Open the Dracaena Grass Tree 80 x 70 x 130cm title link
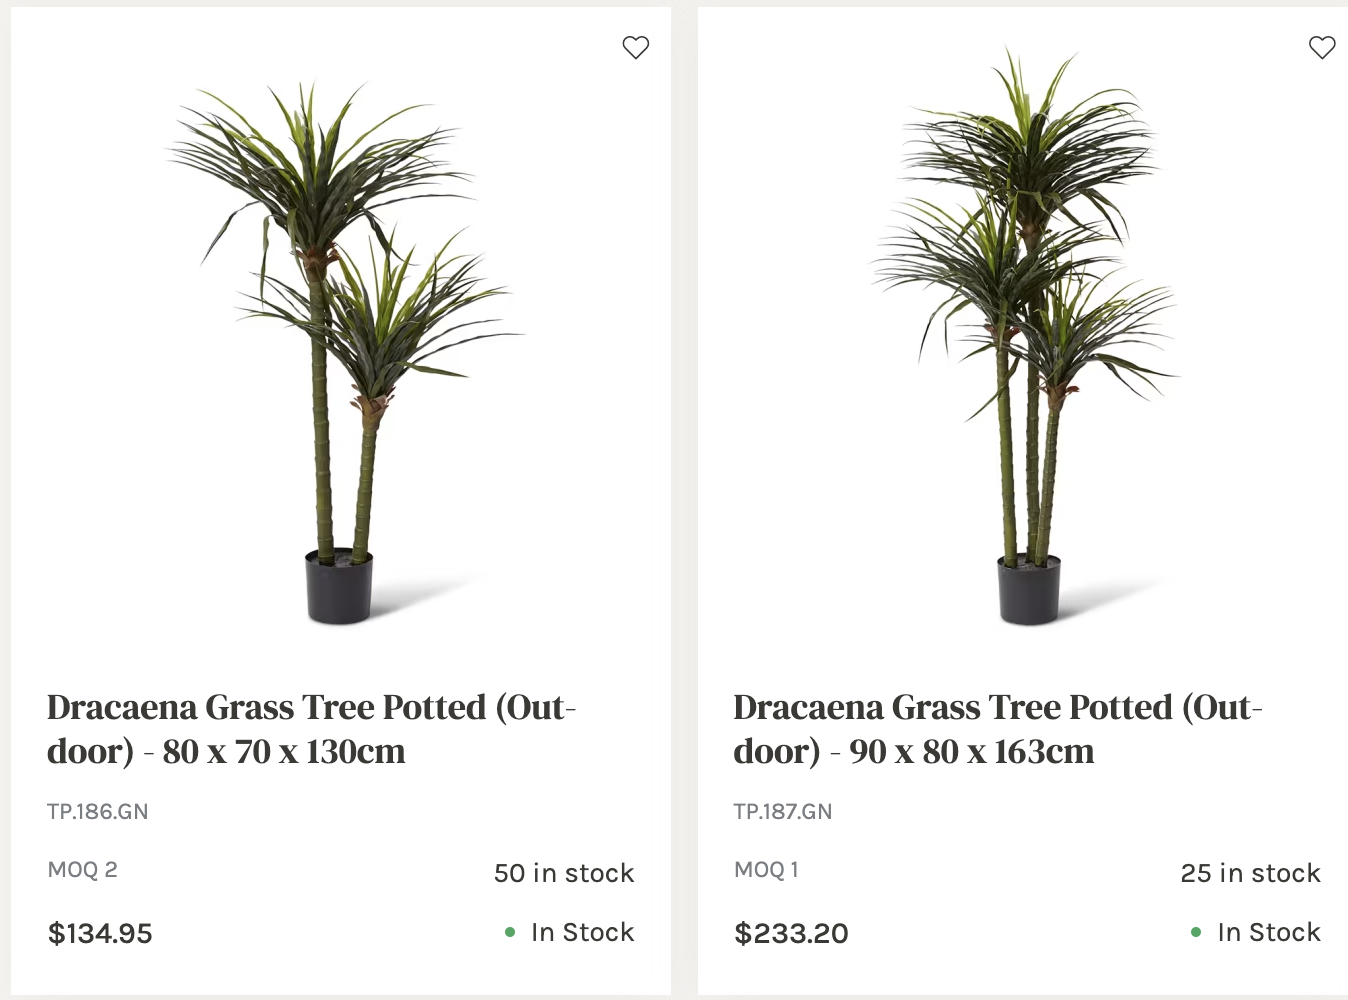The width and height of the screenshot is (1348, 1000). click(x=311, y=729)
